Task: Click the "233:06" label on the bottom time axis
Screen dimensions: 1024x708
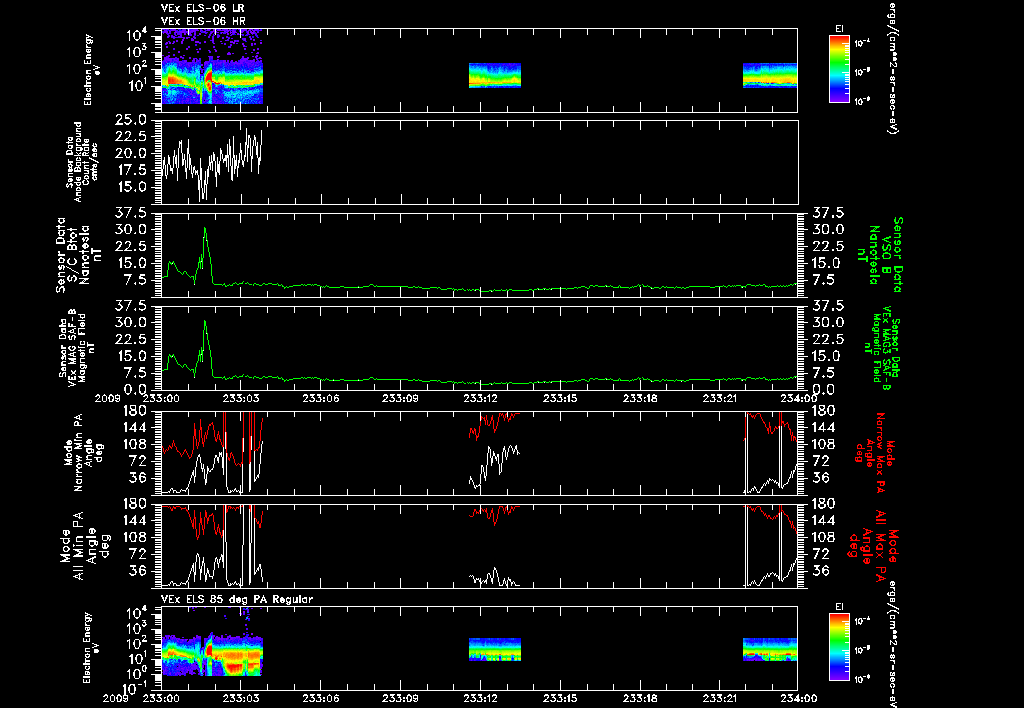Action: point(321,698)
